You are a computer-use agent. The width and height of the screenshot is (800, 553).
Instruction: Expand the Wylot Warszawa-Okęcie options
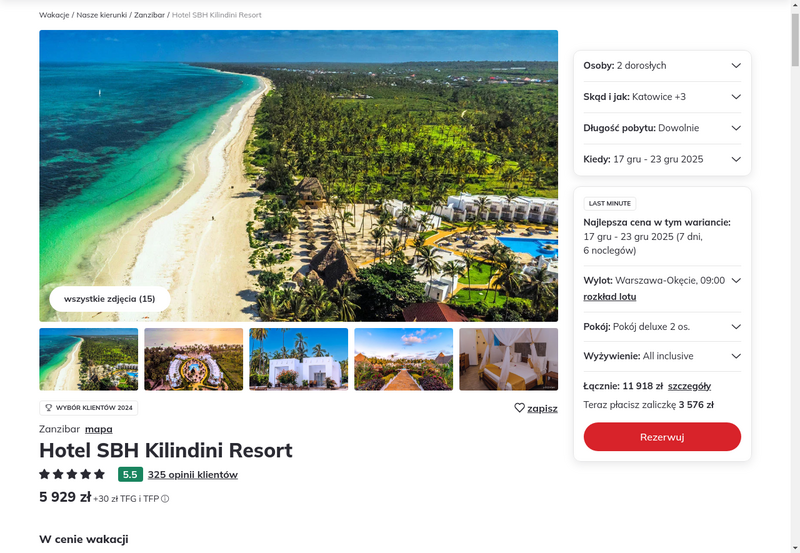click(x=736, y=281)
